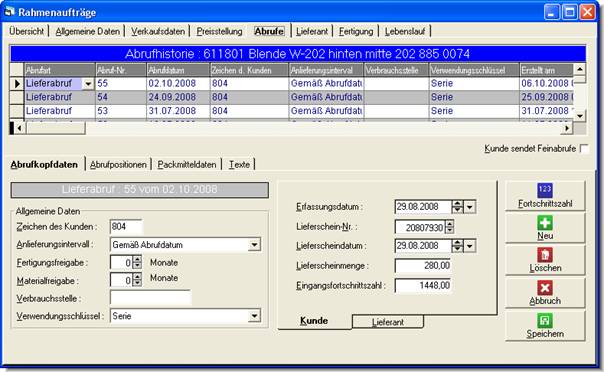Switch to the Übersicht tab
Screen dimensions: 604x372
click(x=27, y=31)
